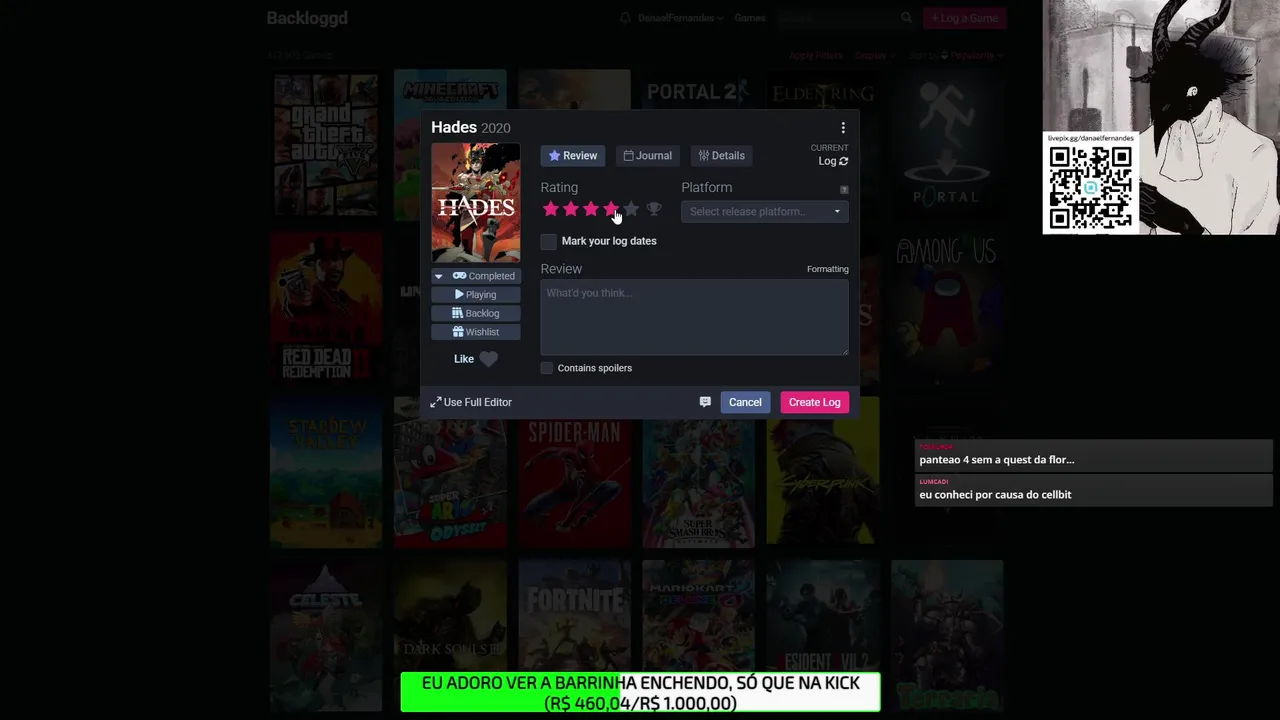Open the Games menu in the header
The height and width of the screenshot is (720, 1280).
tap(750, 18)
